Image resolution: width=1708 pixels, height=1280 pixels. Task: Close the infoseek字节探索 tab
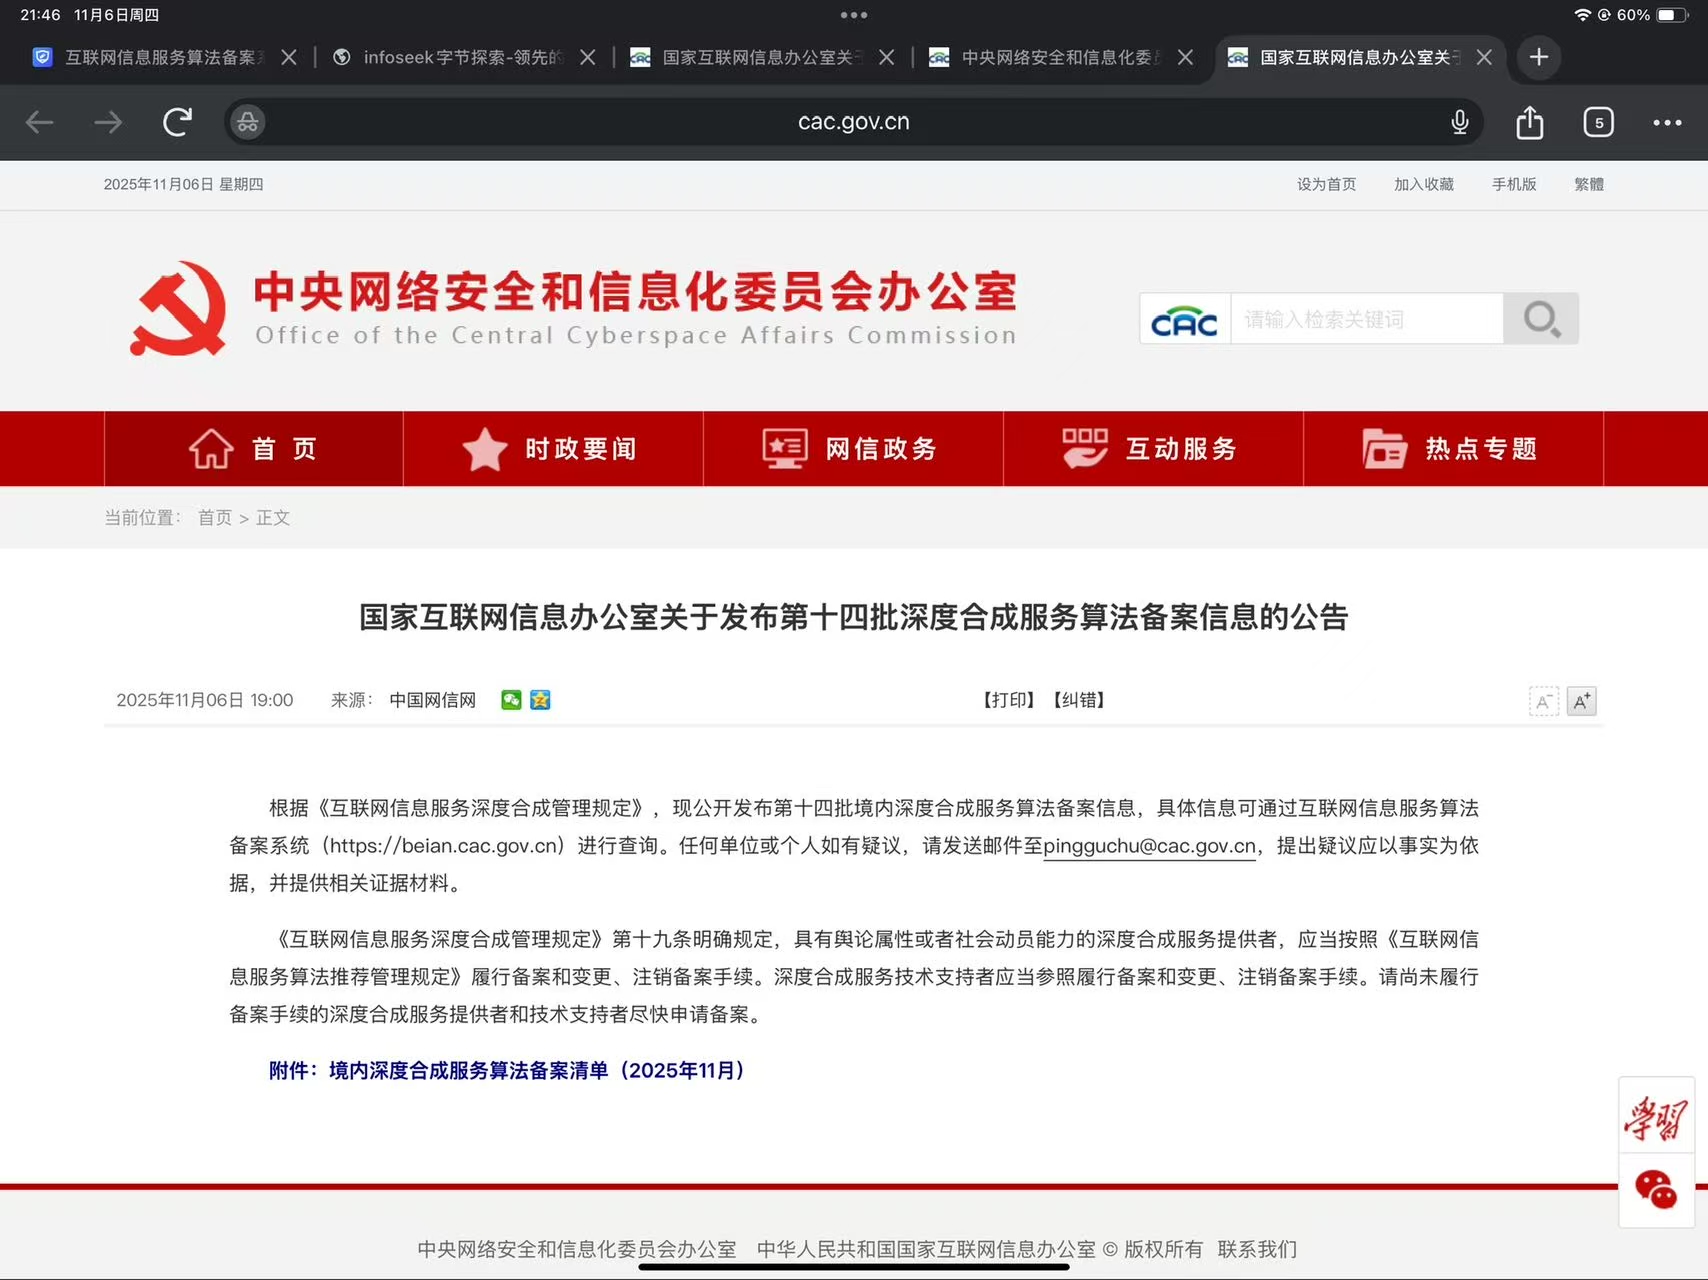point(588,57)
